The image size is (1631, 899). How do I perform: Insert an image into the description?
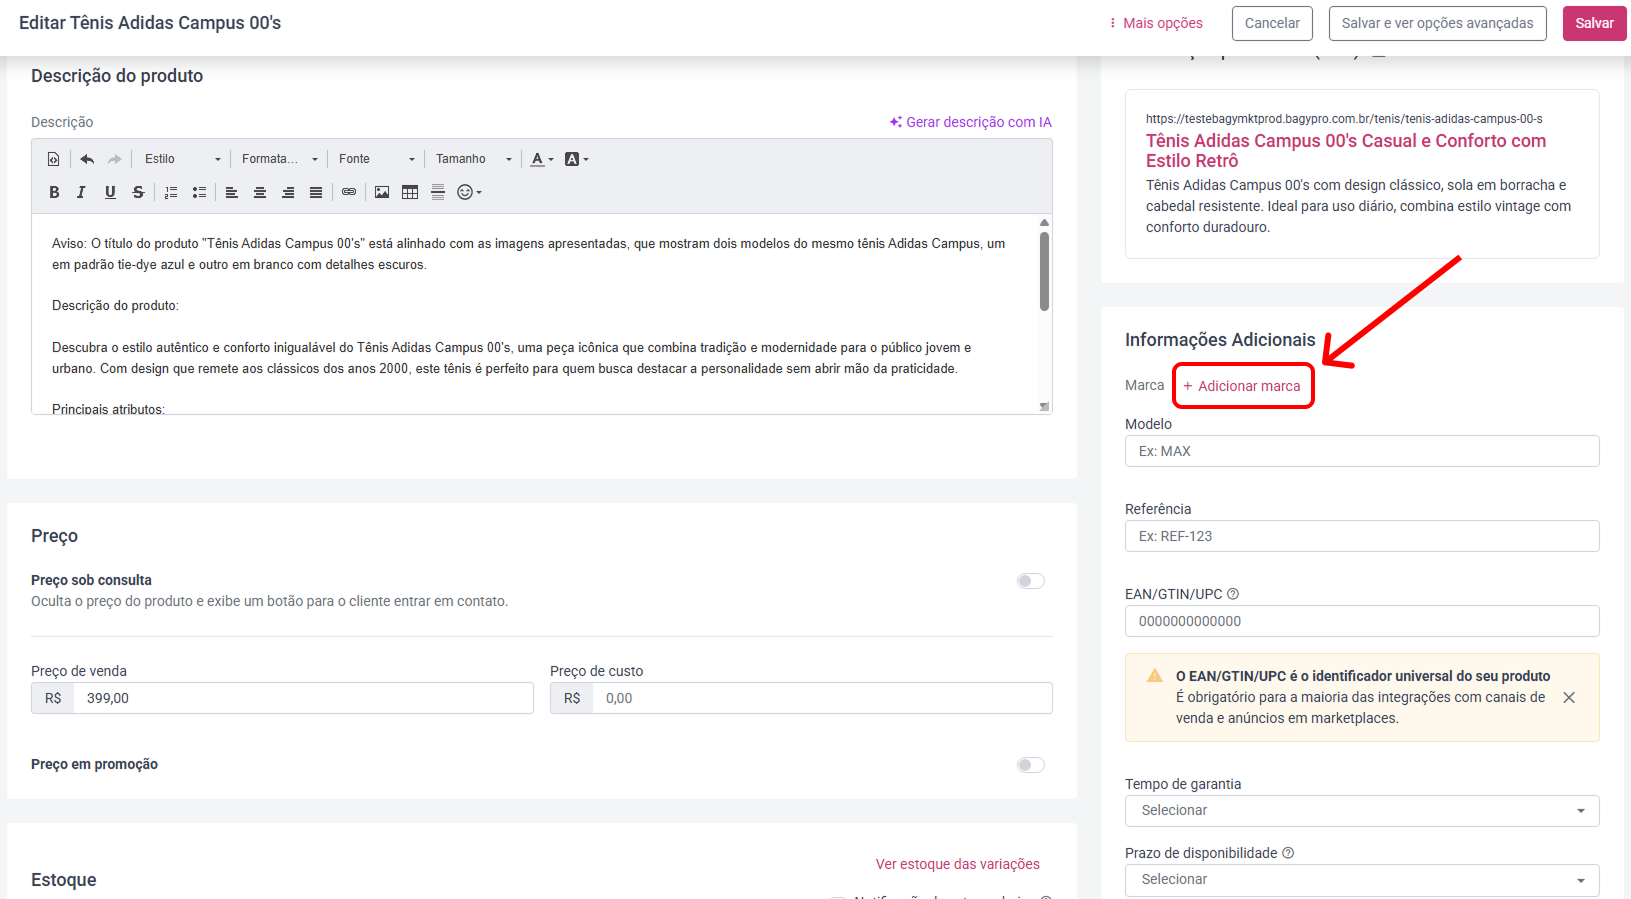coord(382,192)
